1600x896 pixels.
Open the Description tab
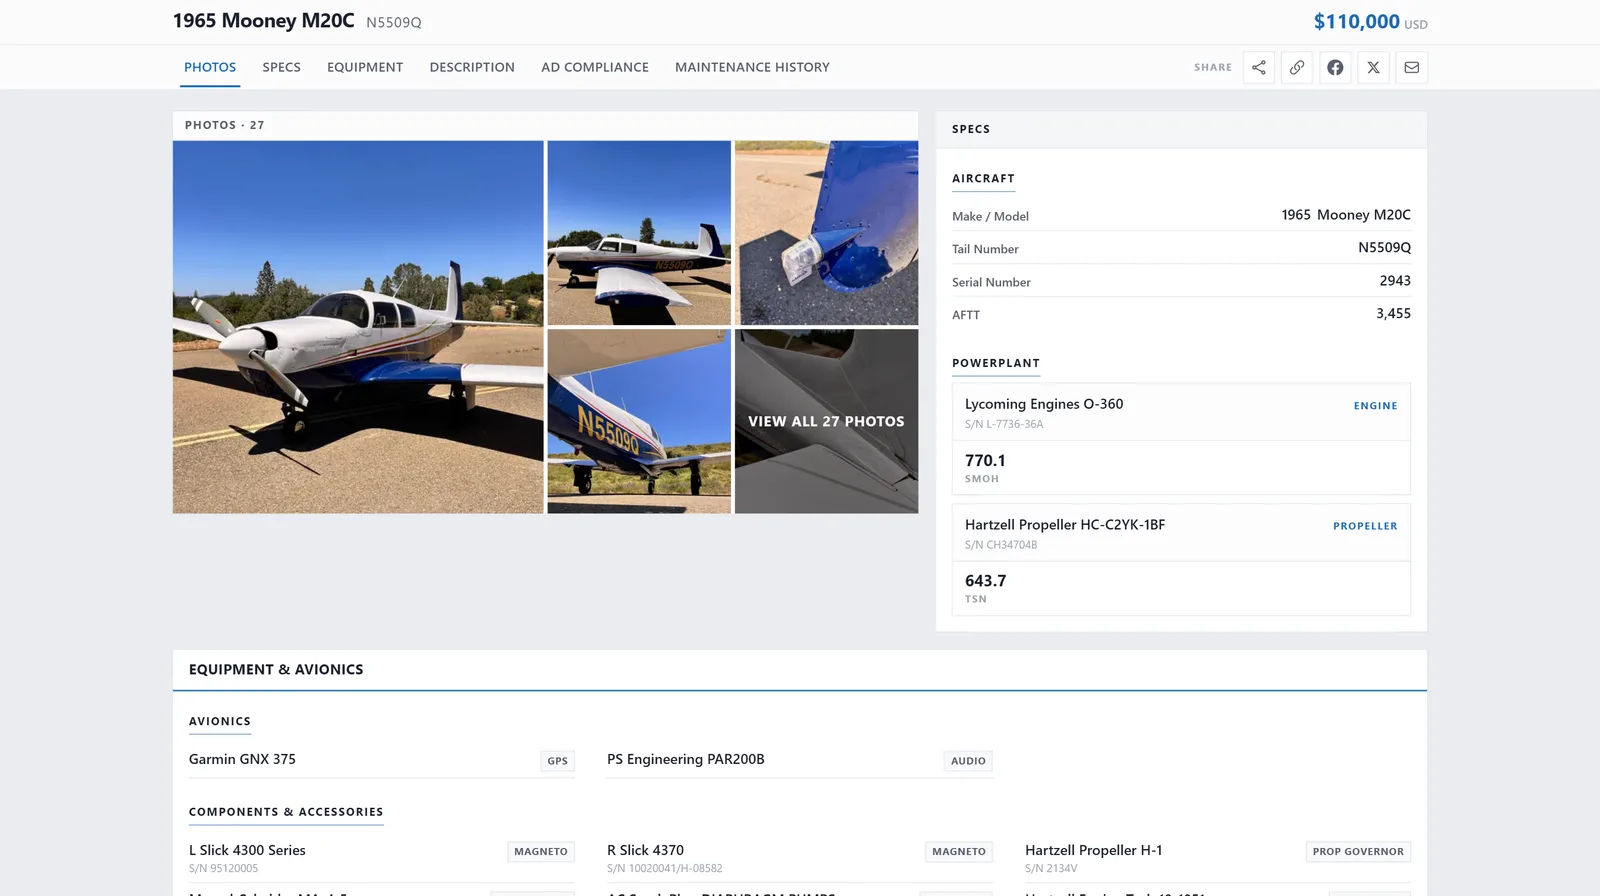point(472,67)
